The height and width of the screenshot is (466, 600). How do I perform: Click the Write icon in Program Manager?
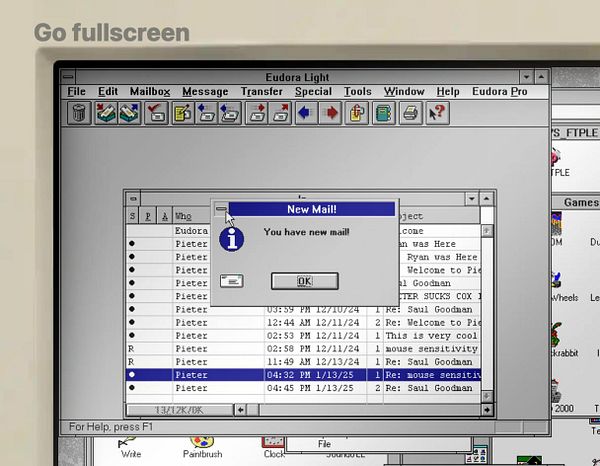[x=130, y=448]
